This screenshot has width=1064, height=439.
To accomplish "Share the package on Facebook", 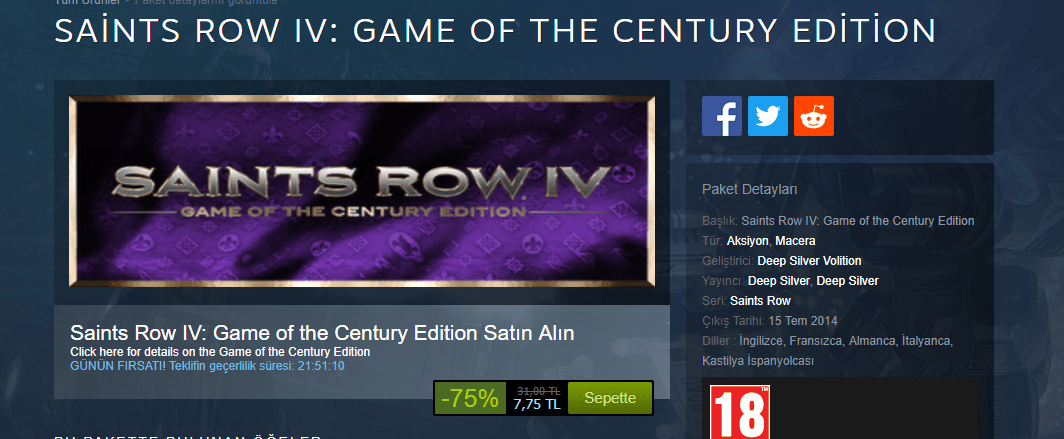I will tap(721, 116).
